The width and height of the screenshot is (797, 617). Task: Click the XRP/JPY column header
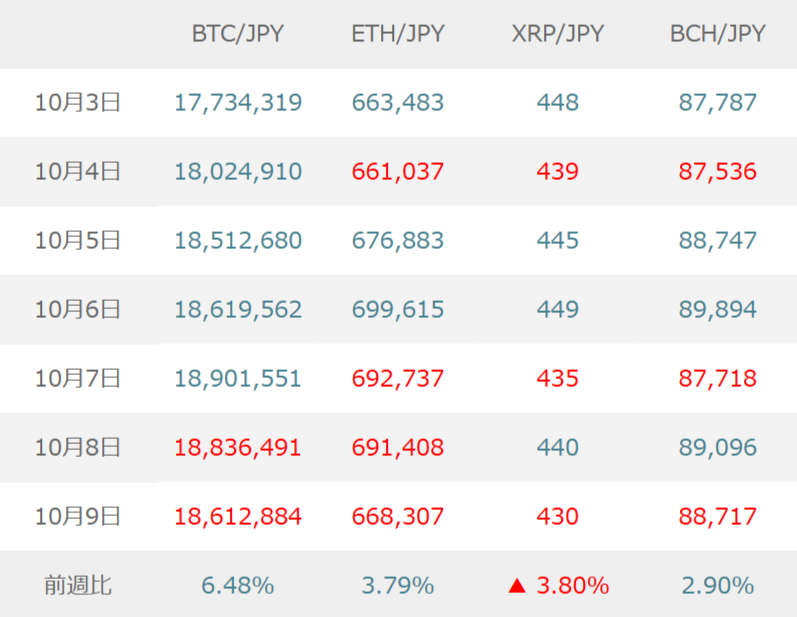(x=558, y=34)
